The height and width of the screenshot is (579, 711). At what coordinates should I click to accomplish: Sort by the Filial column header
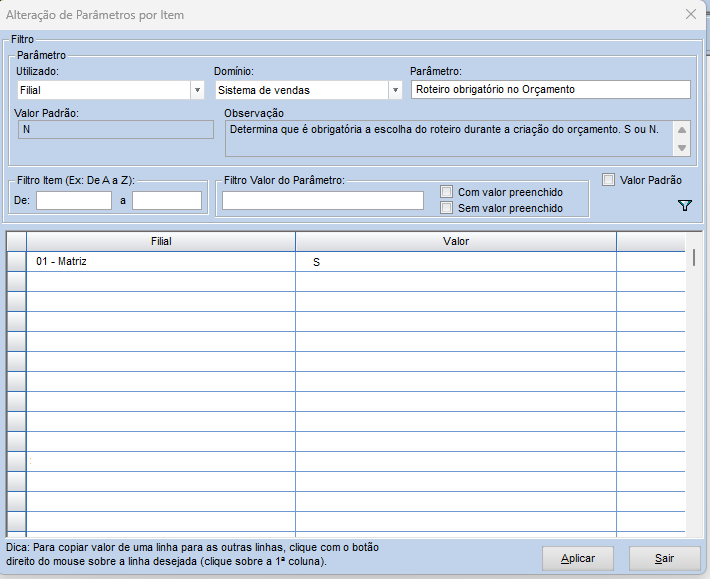[x=161, y=241]
